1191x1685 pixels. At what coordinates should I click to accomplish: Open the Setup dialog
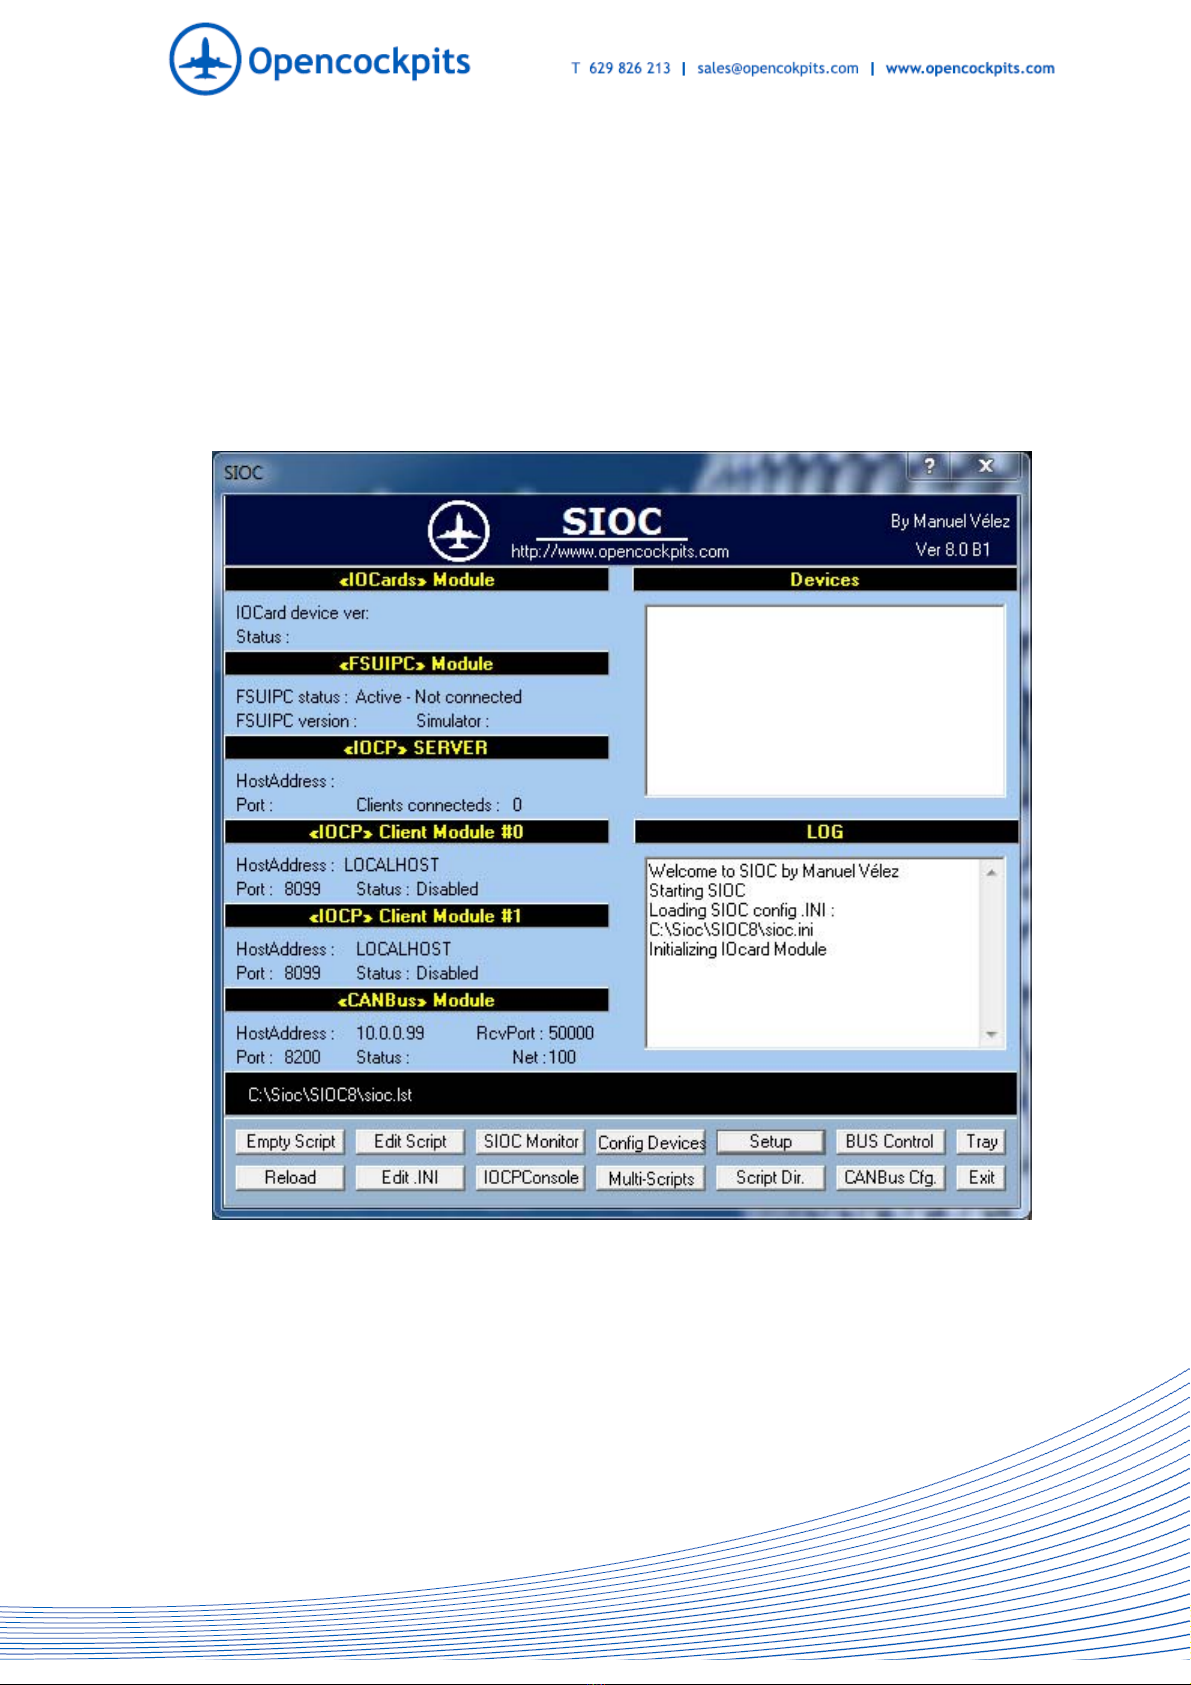pos(771,1142)
